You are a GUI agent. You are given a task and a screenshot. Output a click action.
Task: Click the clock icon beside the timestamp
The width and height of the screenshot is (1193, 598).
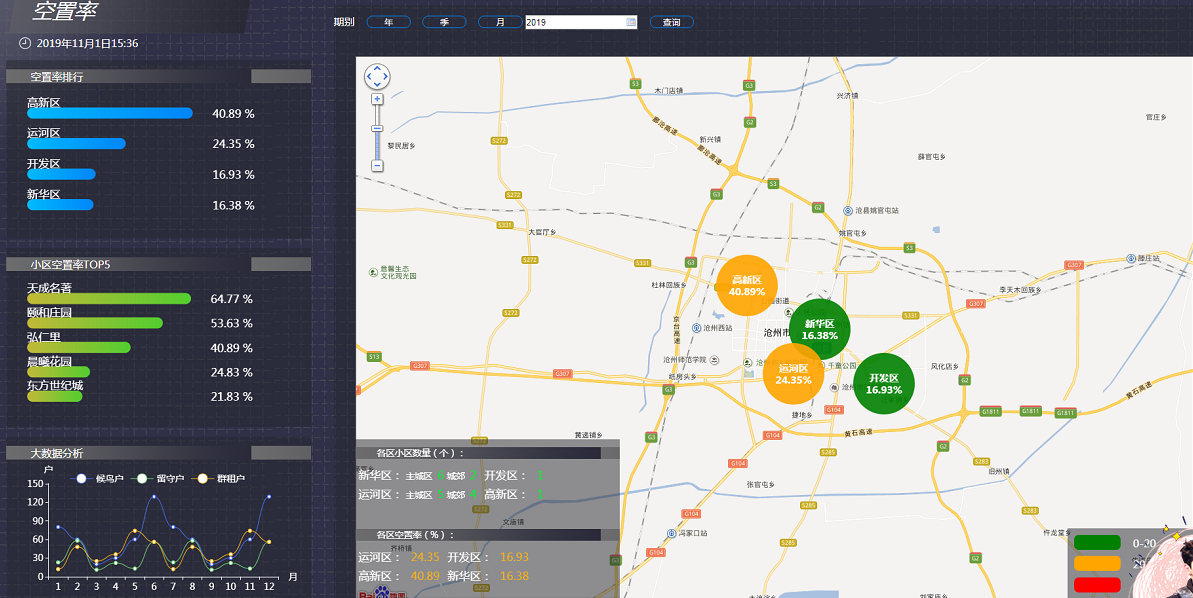[24, 43]
